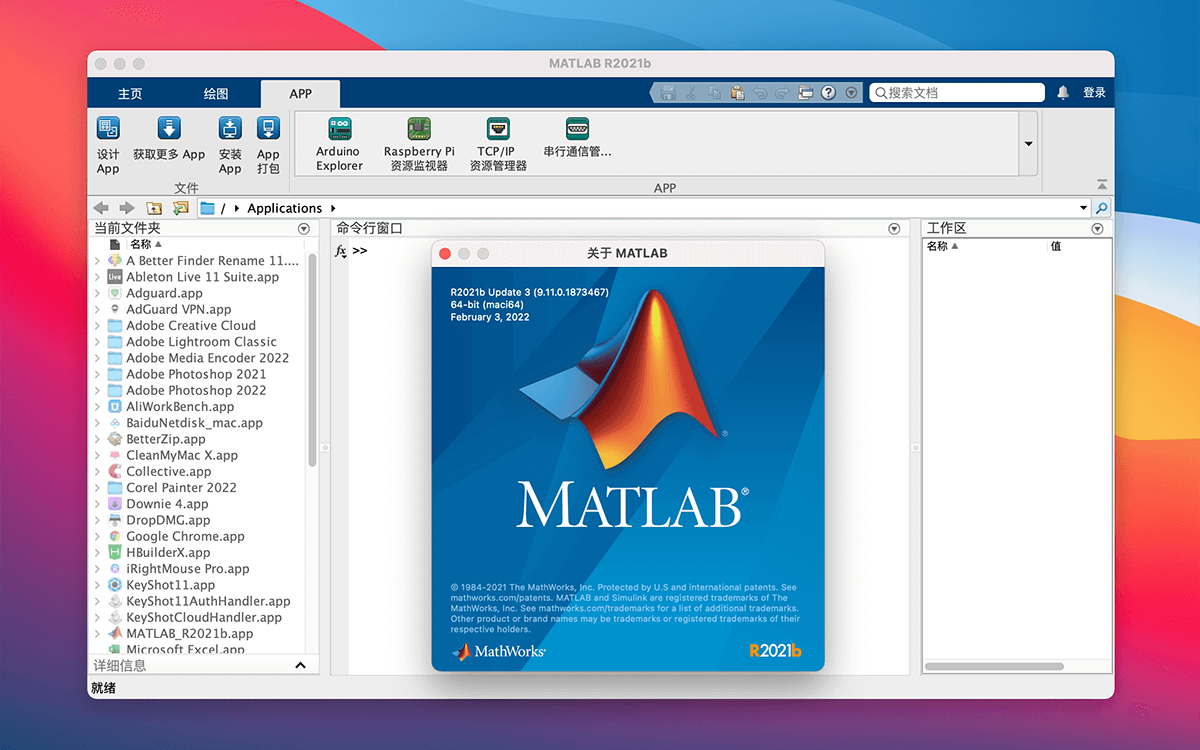The height and width of the screenshot is (750, 1200).
Task: Select the APP ribbon tab
Action: point(300,94)
